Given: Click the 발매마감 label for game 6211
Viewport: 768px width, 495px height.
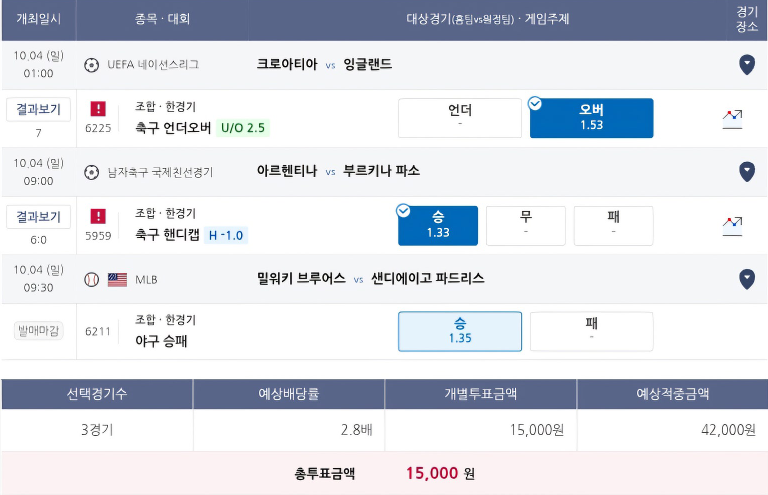Looking at the screenshot, I should point(38,331).
